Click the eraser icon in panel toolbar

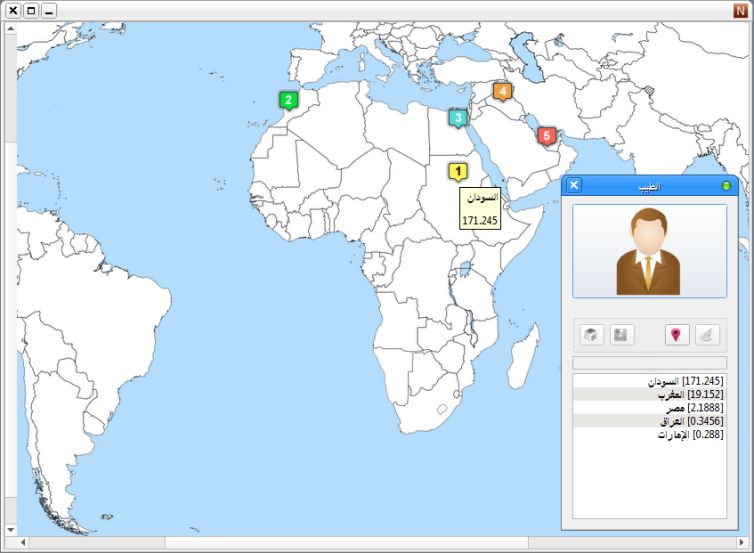click(707, 335)
